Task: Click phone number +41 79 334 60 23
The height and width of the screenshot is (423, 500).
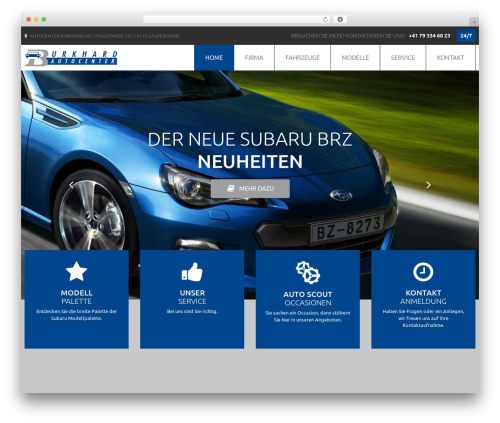Action: [x=429, y=36]
